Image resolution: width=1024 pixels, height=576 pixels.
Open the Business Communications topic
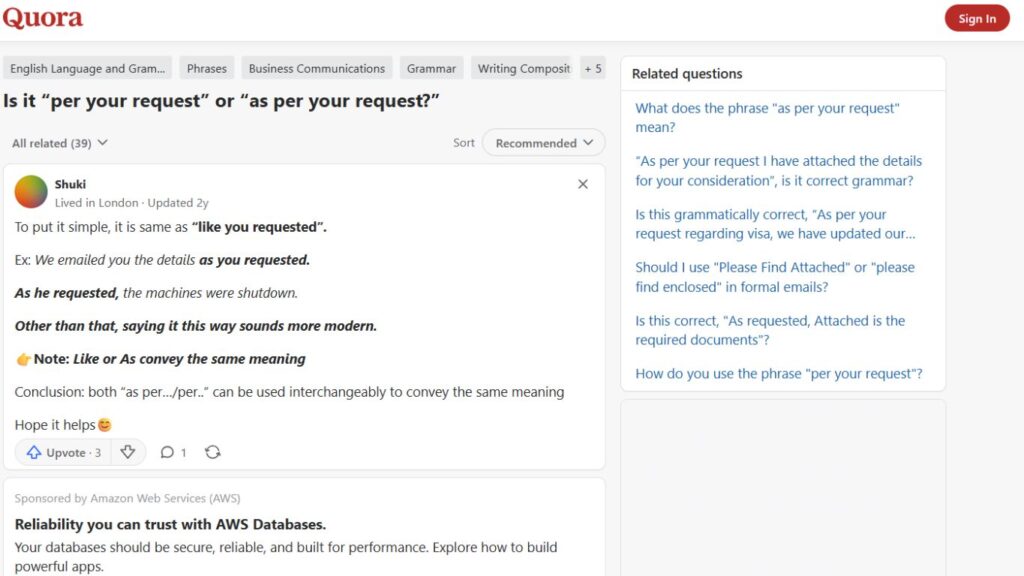click(316, 68)
